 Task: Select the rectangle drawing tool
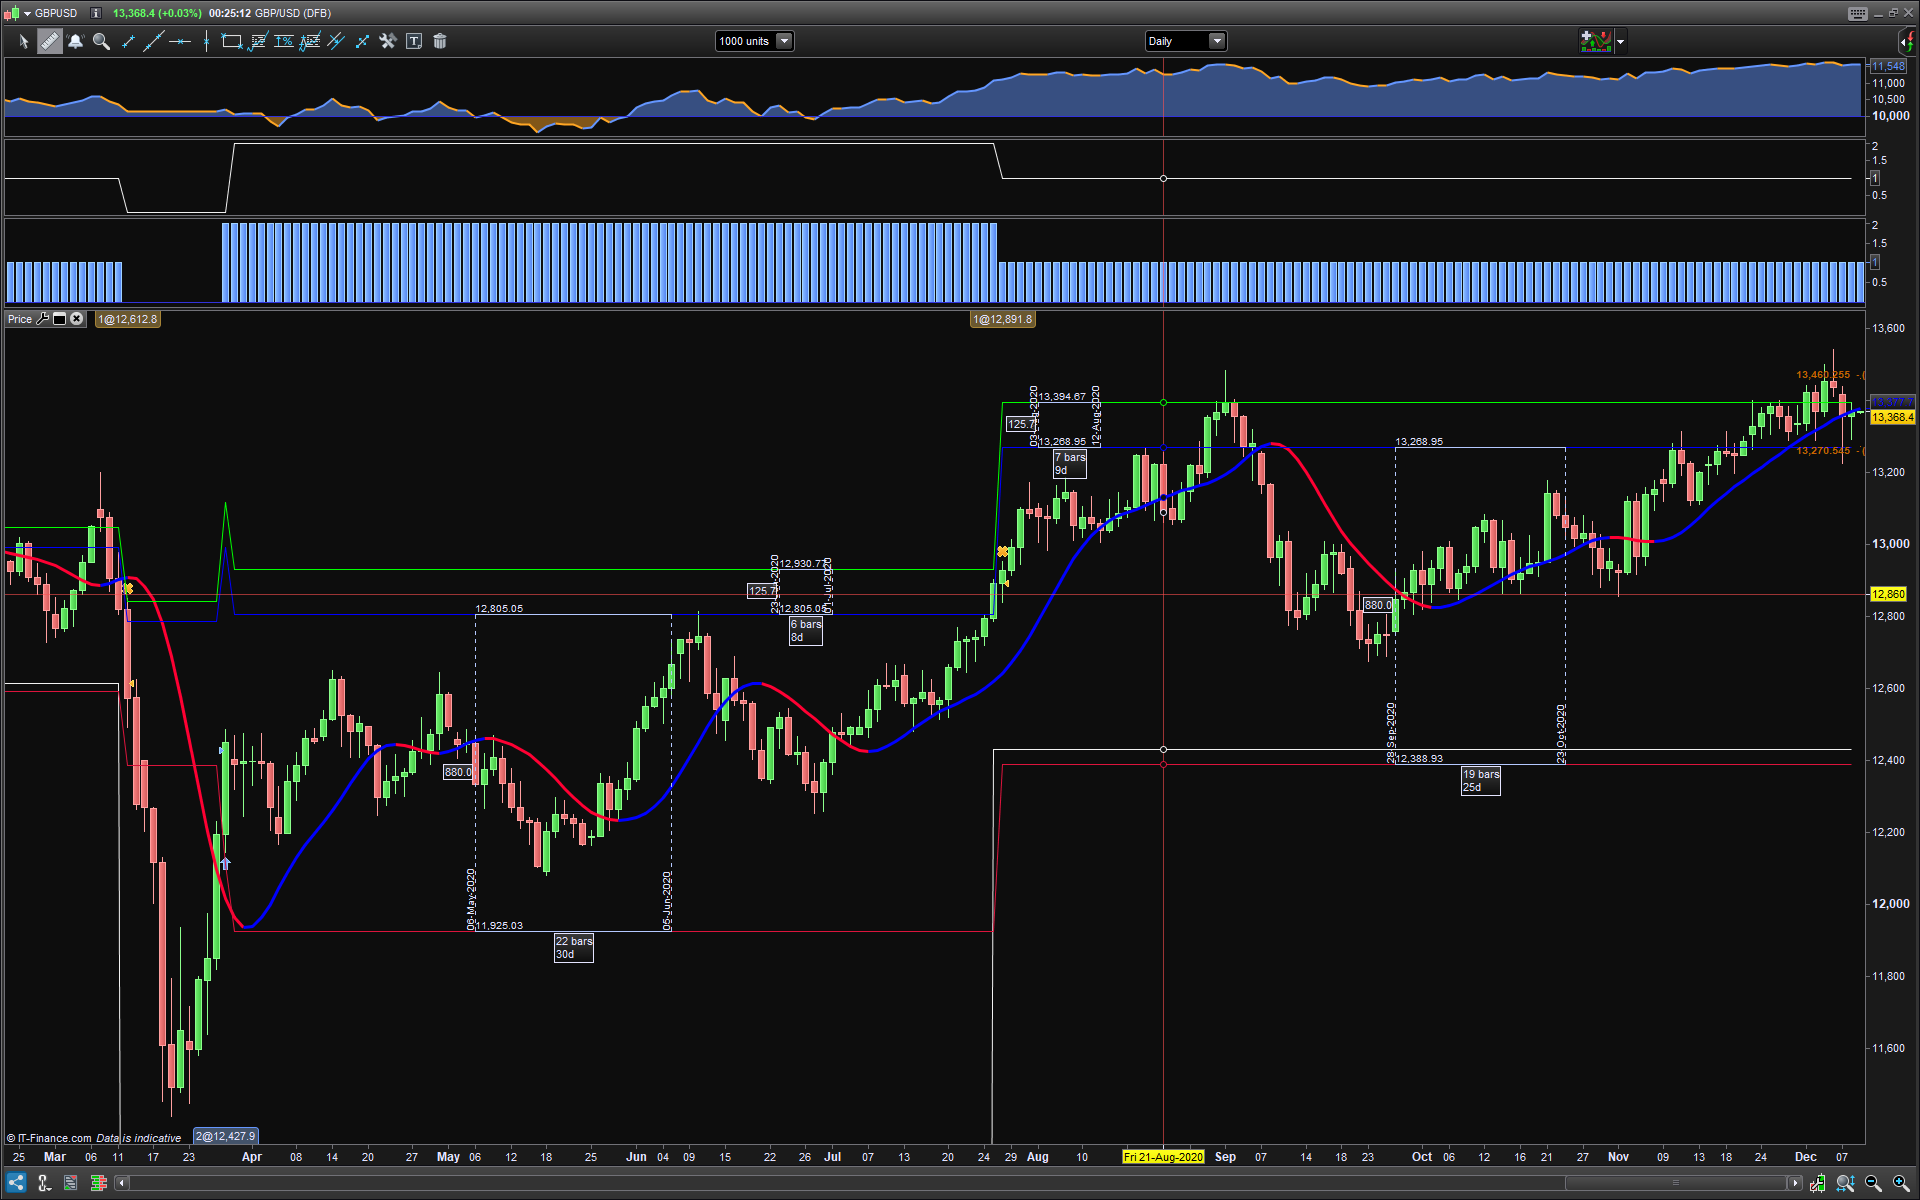231,41
